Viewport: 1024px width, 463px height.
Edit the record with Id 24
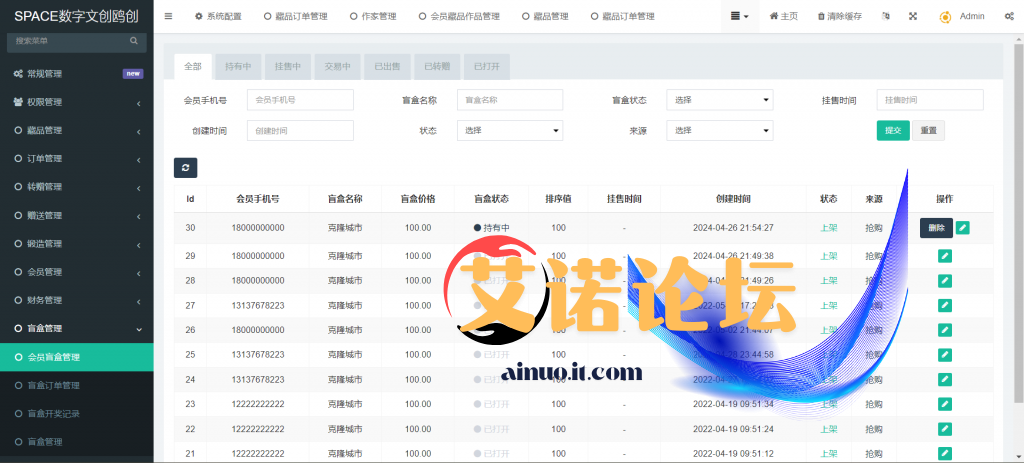point(944,379)
